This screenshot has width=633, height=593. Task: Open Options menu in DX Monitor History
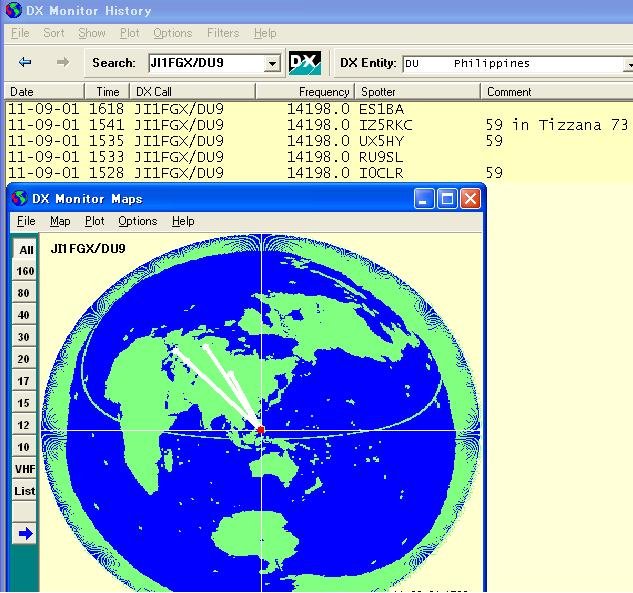(x=173, y=33)
